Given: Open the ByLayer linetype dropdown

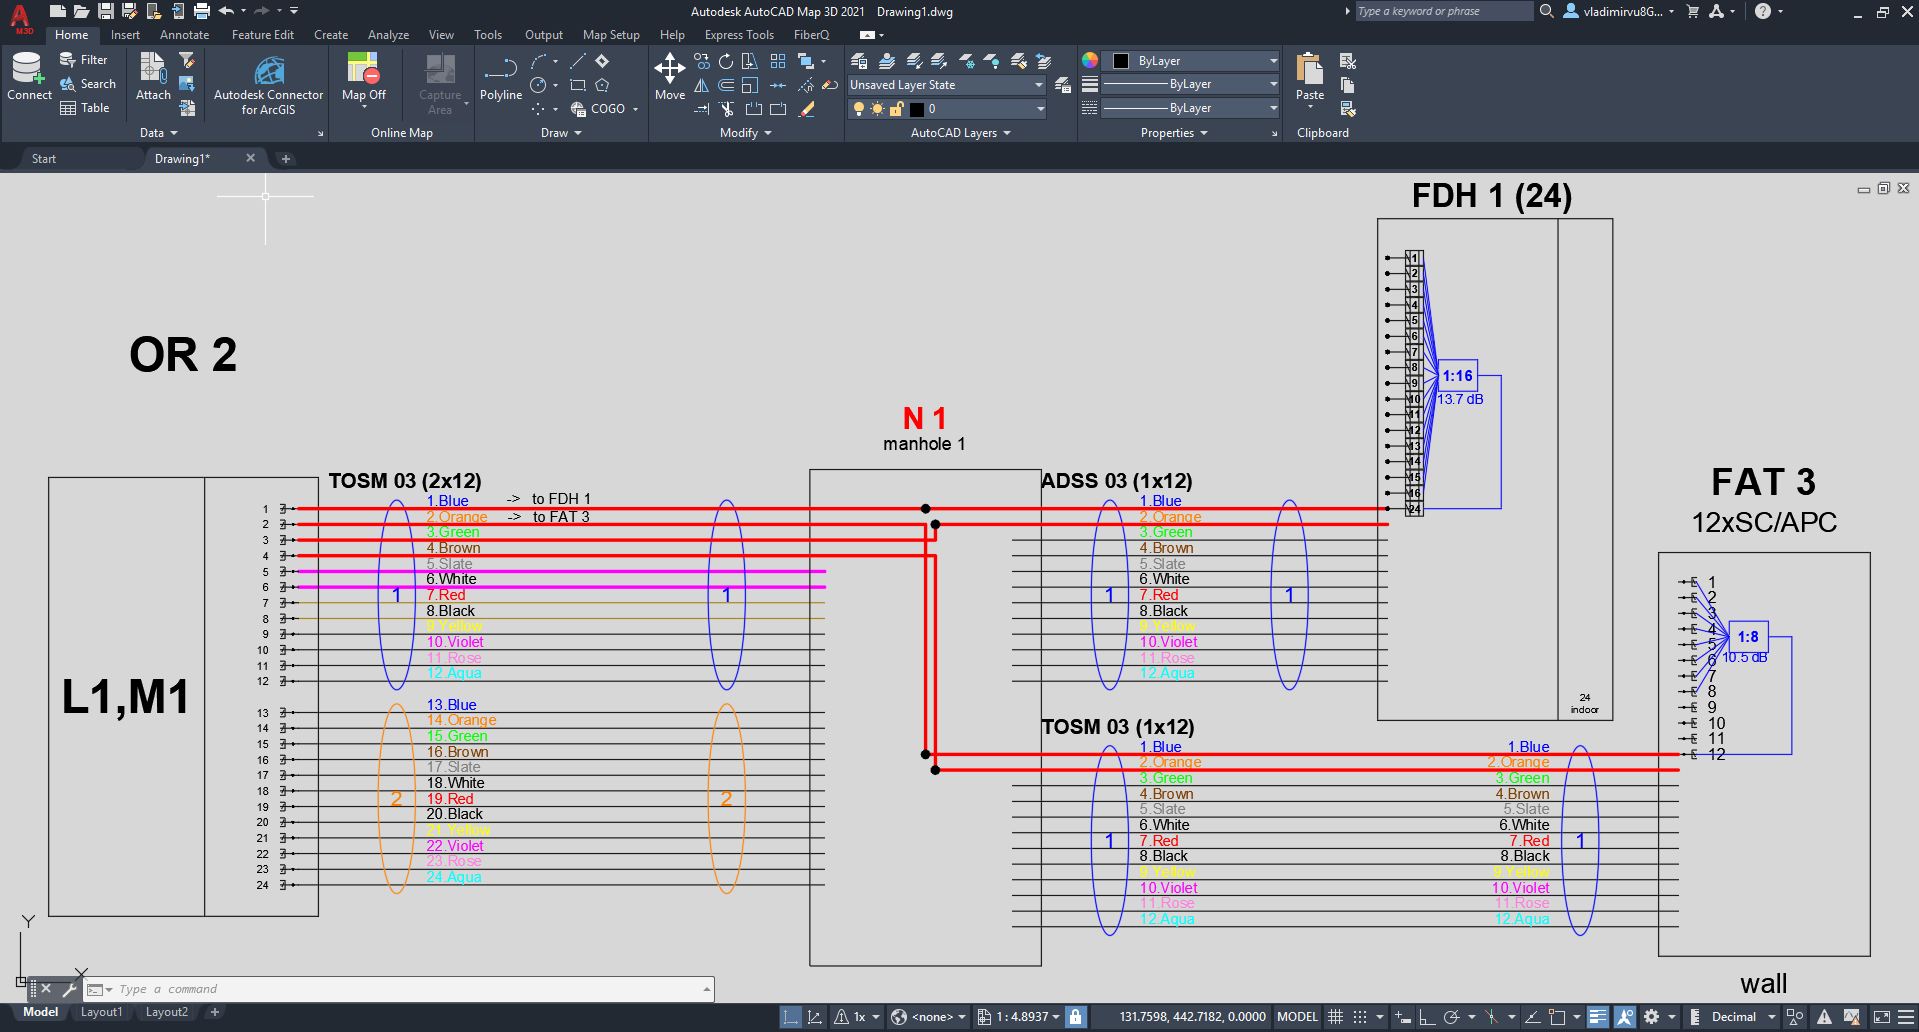Looking at the screenshot, I should tap(1189, 109).
